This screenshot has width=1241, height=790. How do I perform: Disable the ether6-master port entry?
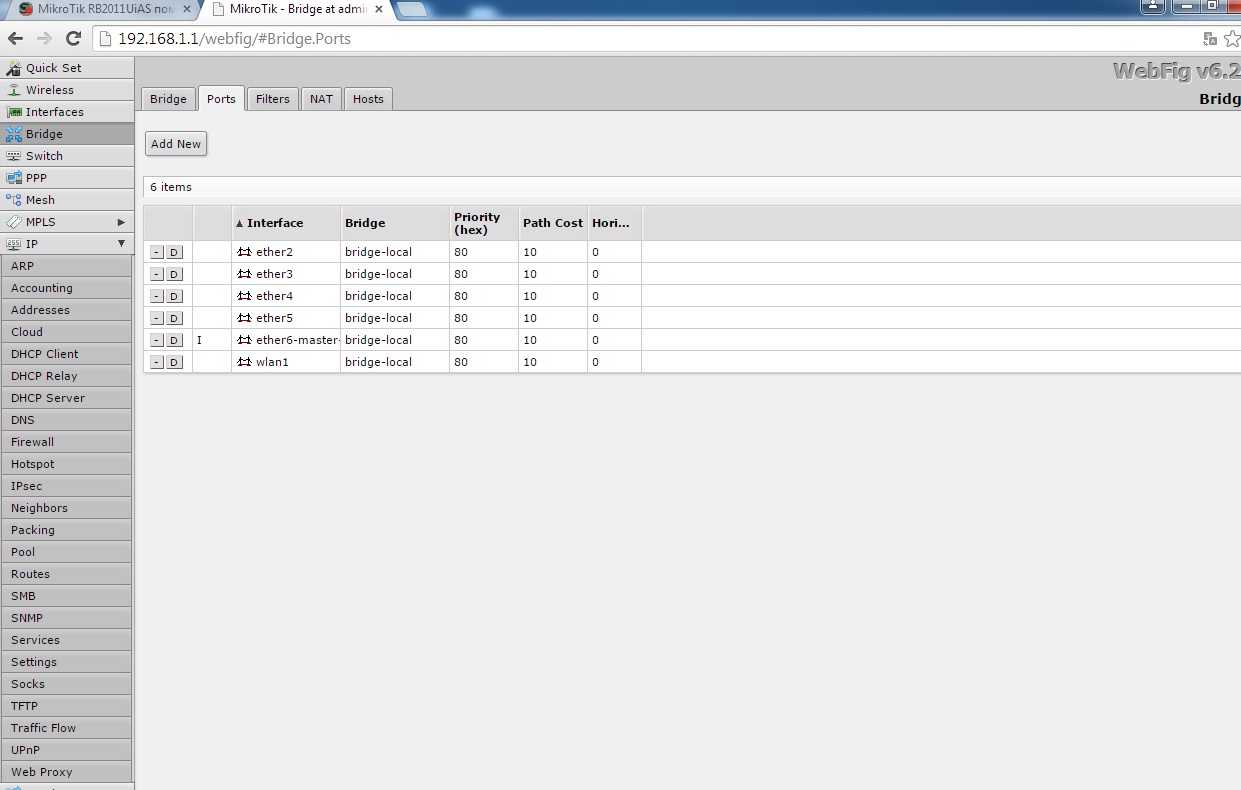174,340
